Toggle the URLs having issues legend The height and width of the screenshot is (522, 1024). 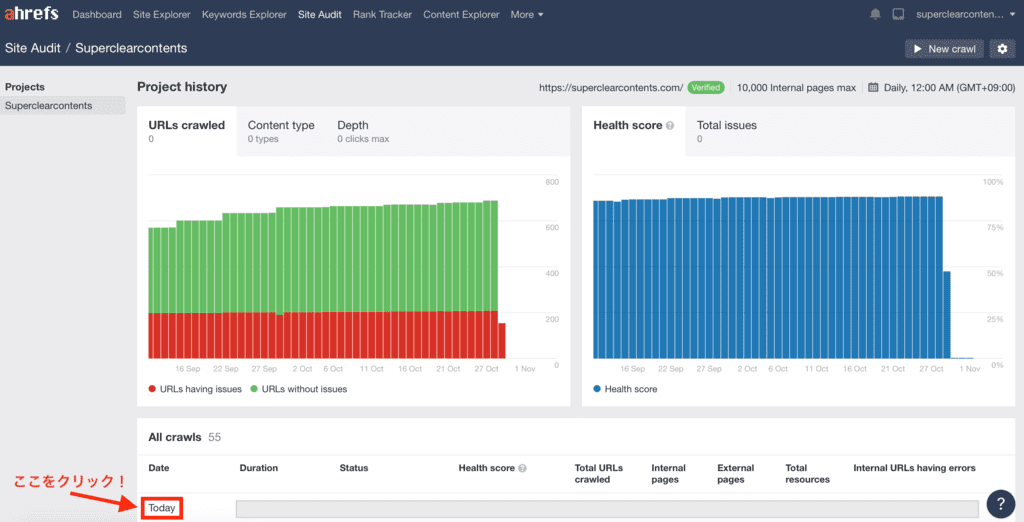pos(195,389)
